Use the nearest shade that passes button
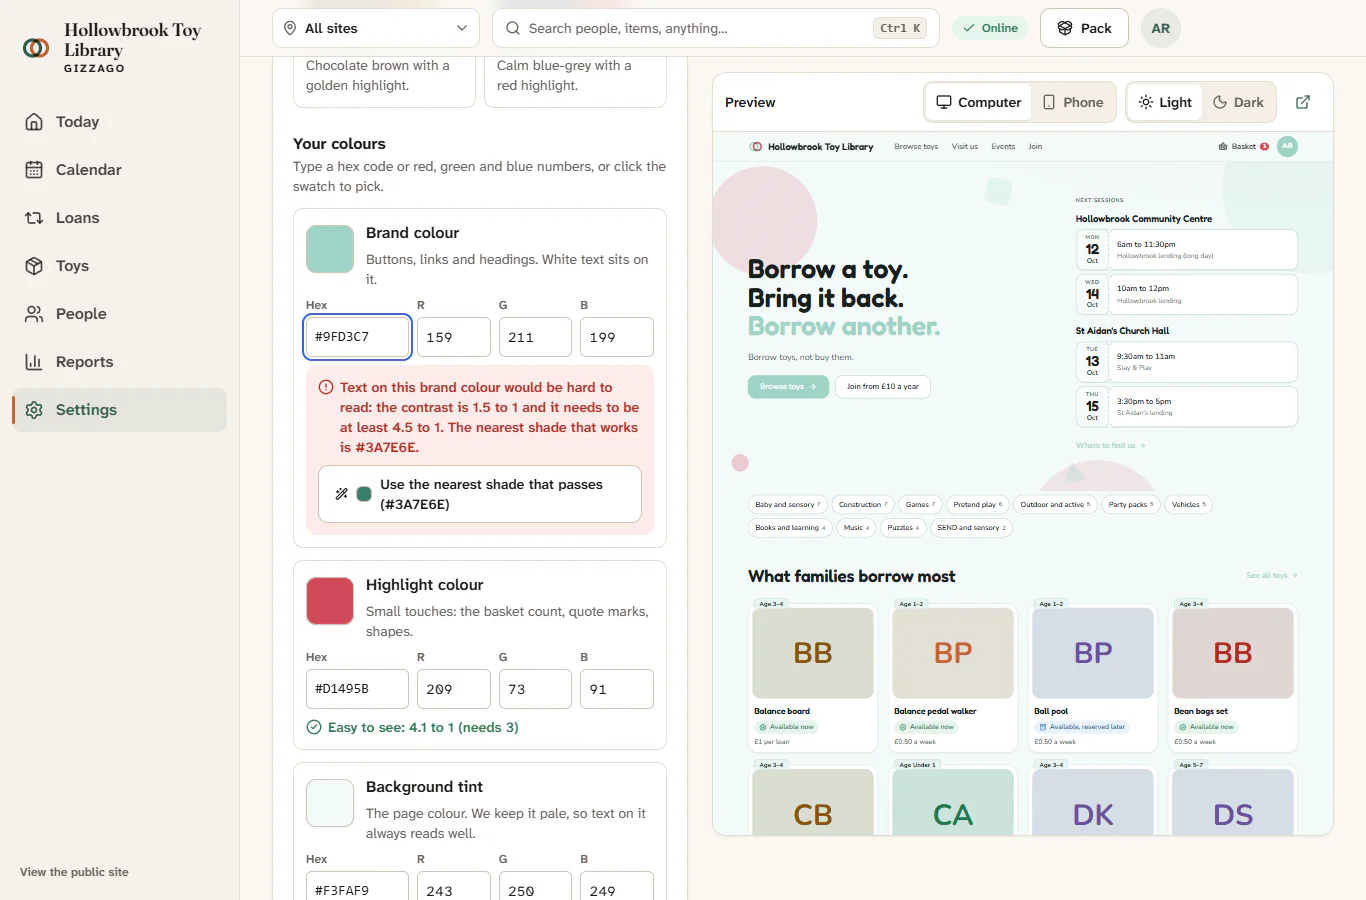 tap(480, 494)
